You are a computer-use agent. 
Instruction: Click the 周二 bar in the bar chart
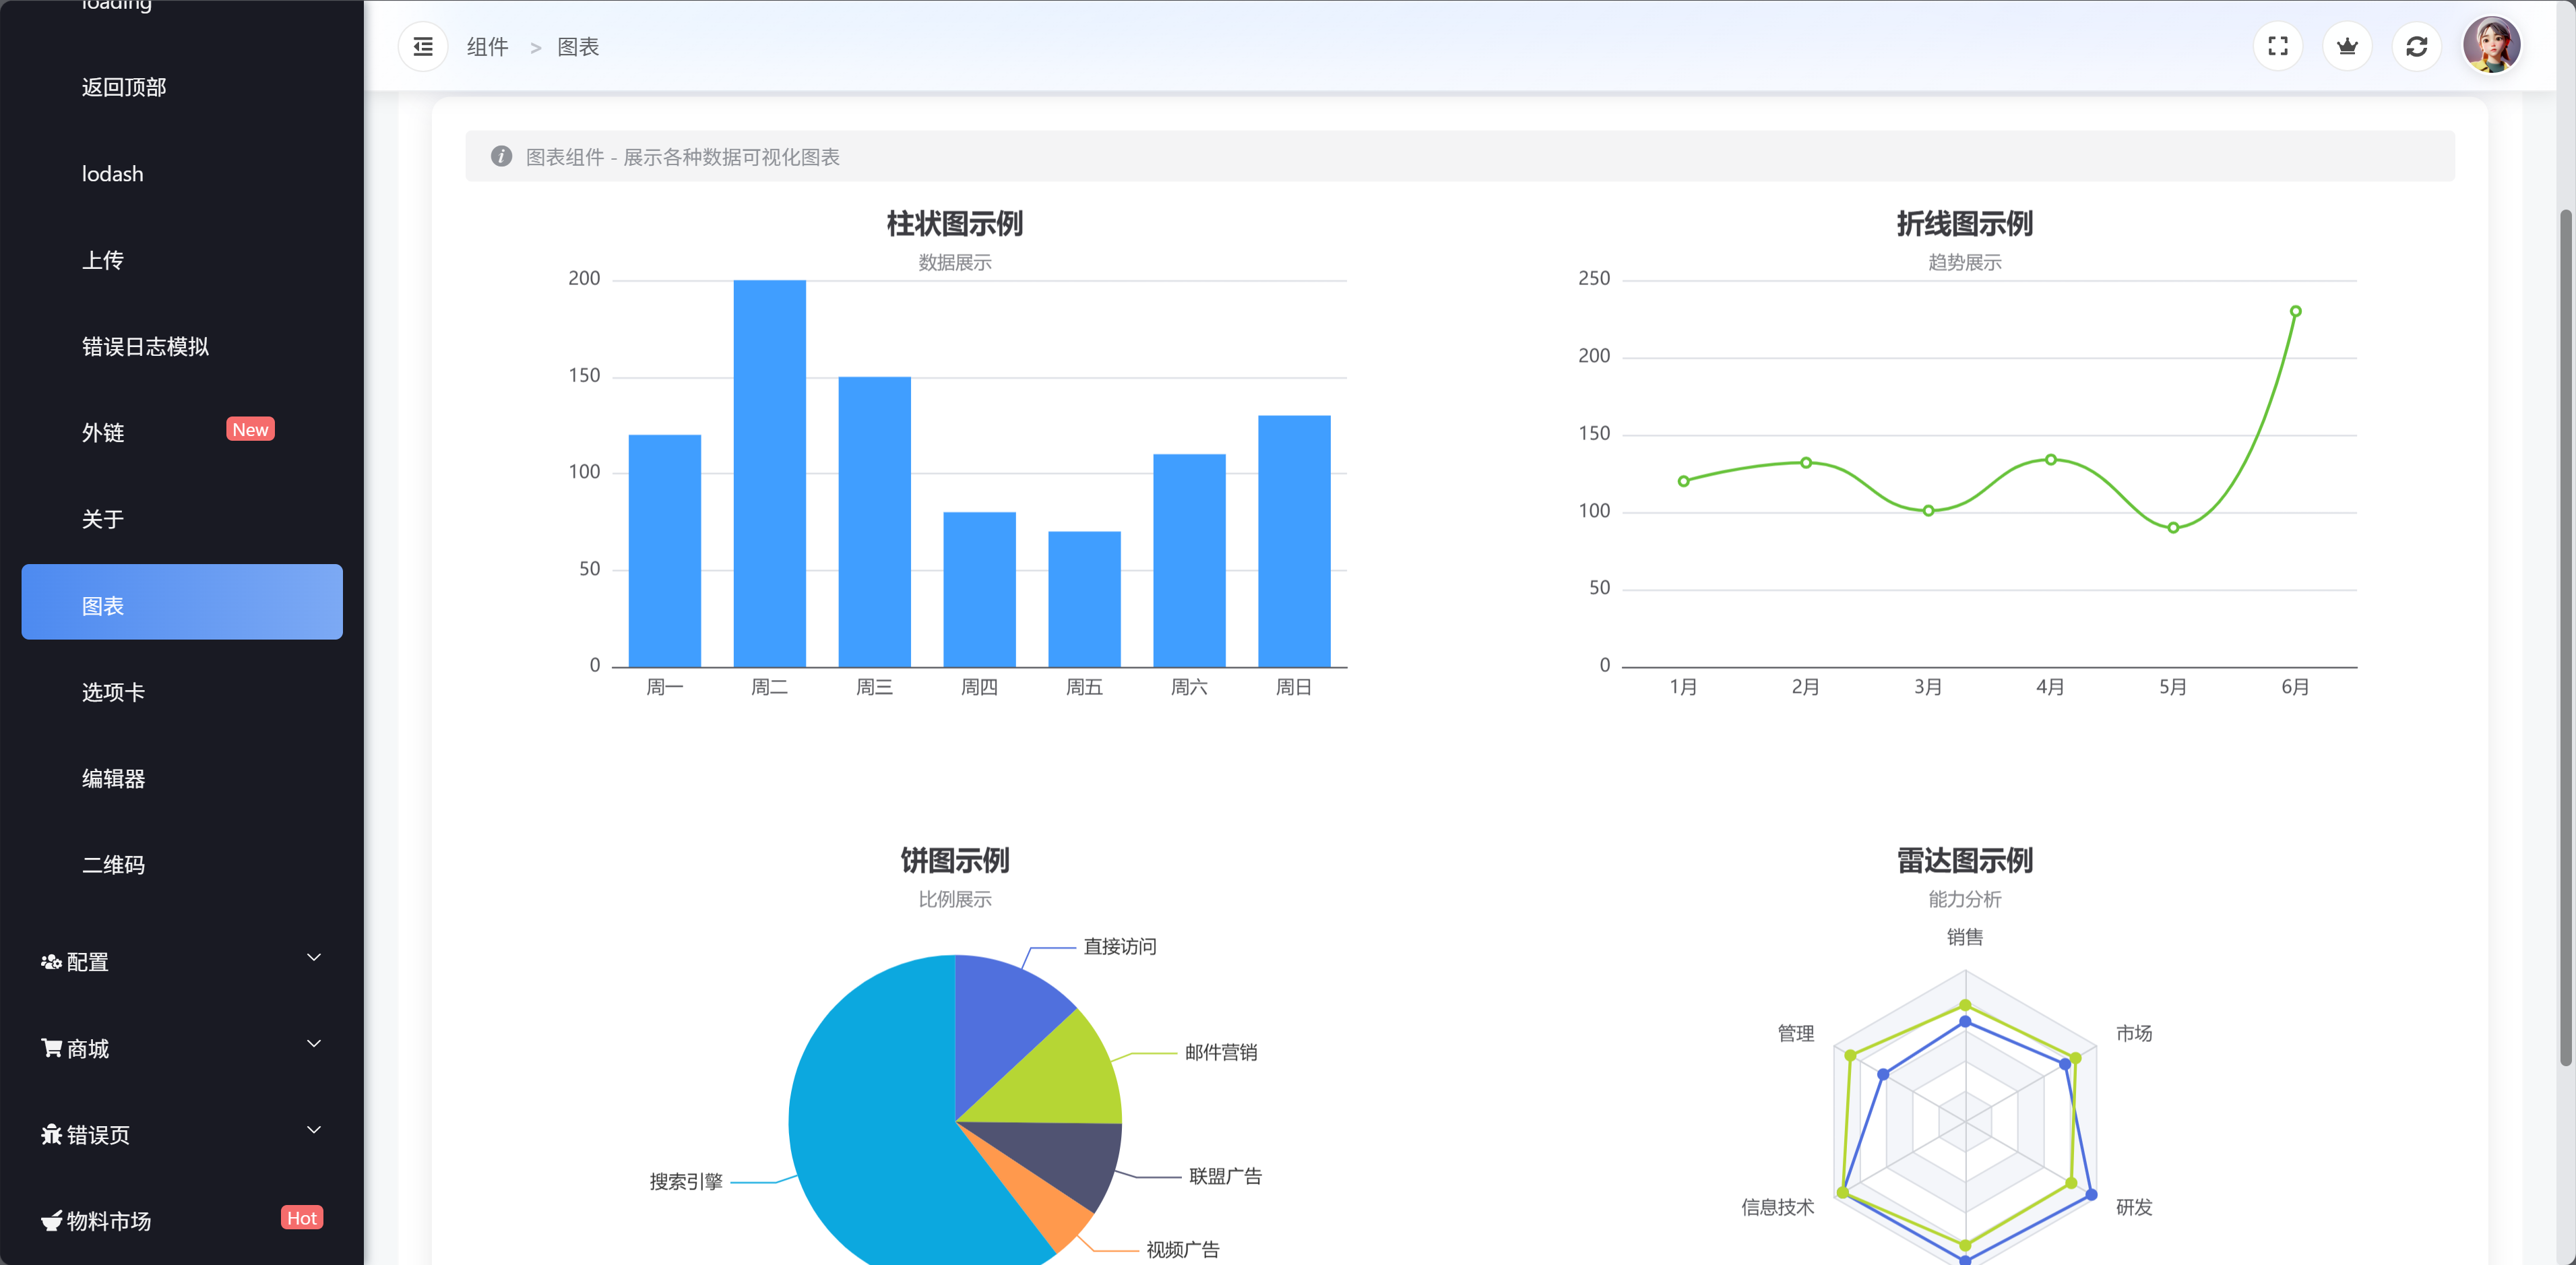click(x=769, y=473)
